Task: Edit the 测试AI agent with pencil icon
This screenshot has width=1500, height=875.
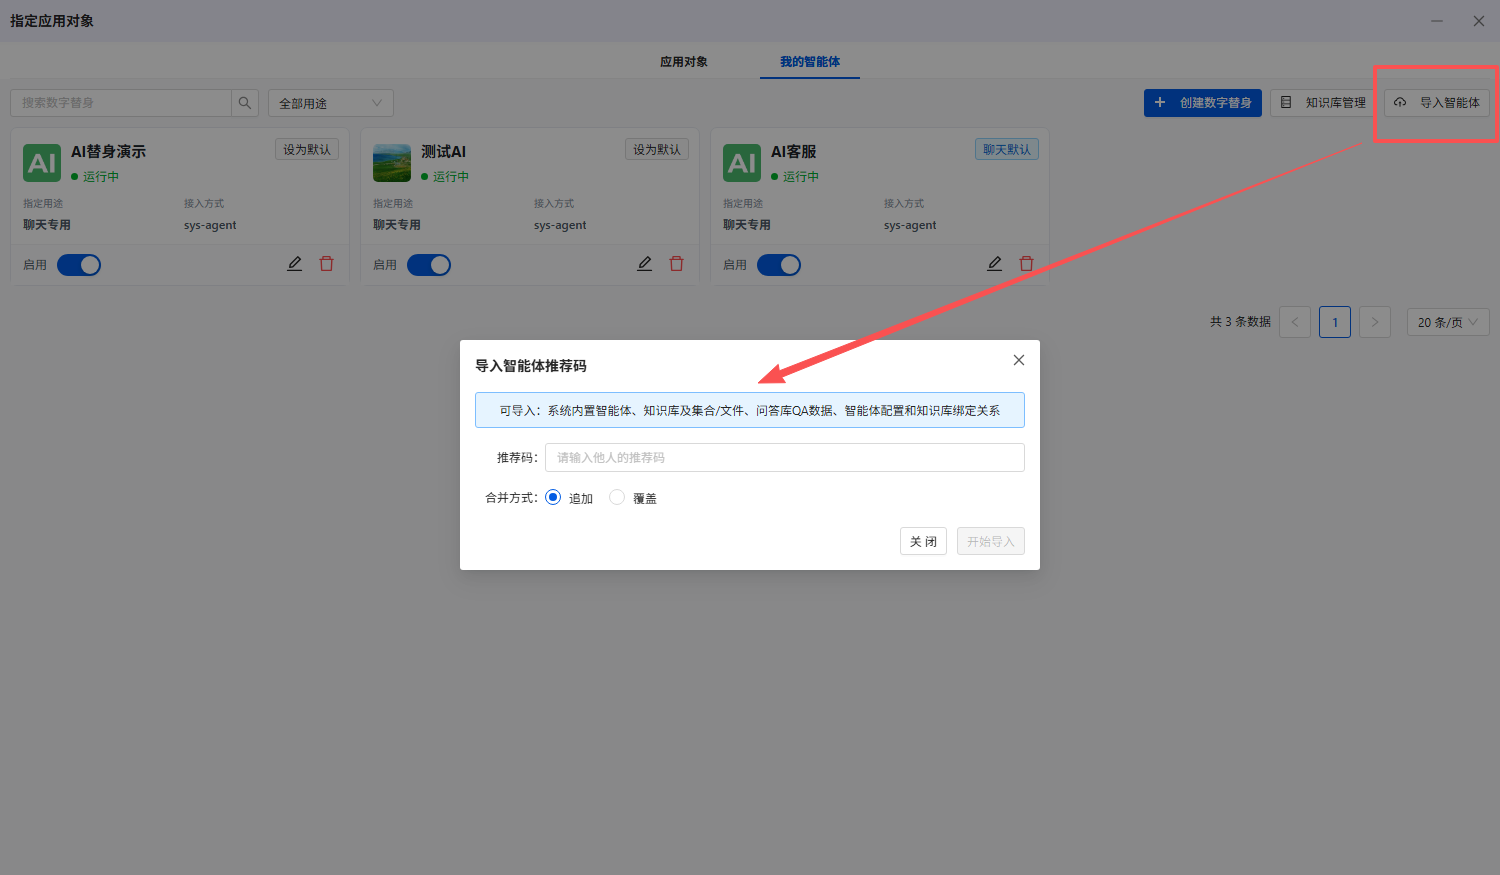Action: point(645,264)
